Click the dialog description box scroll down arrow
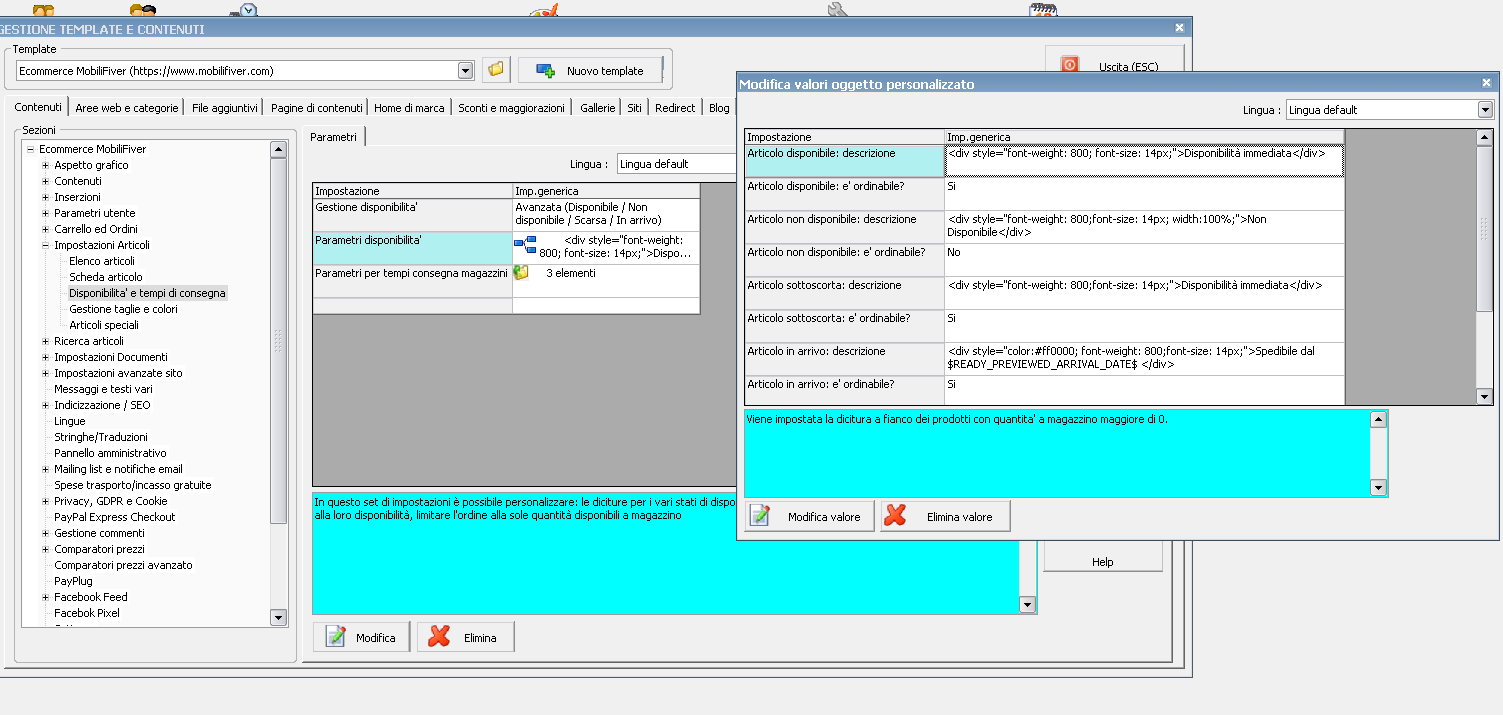Screen dimensions: 1503x715 1379,488
